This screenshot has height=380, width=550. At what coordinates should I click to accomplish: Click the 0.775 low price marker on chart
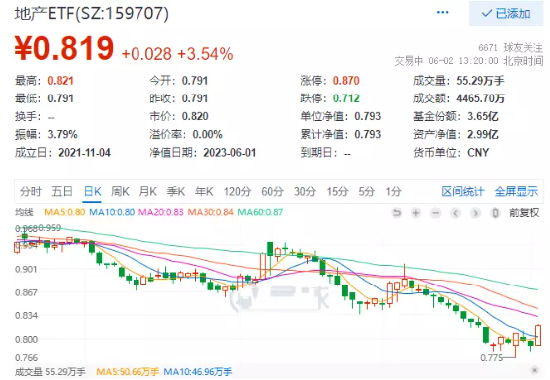491,358
